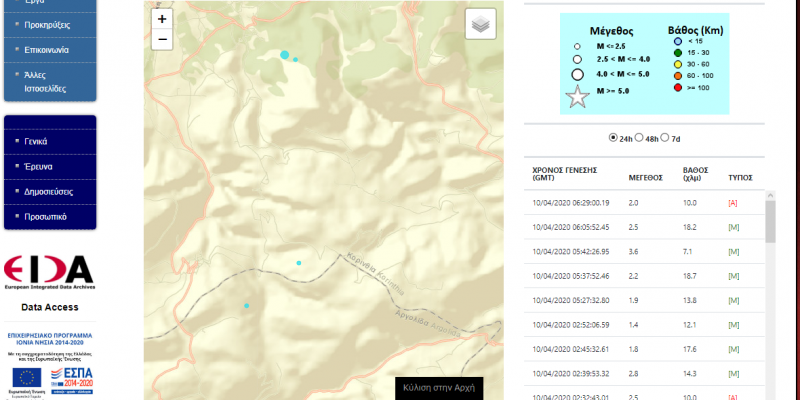
Task: Open the map layers selector
Action: coord(480,24)
